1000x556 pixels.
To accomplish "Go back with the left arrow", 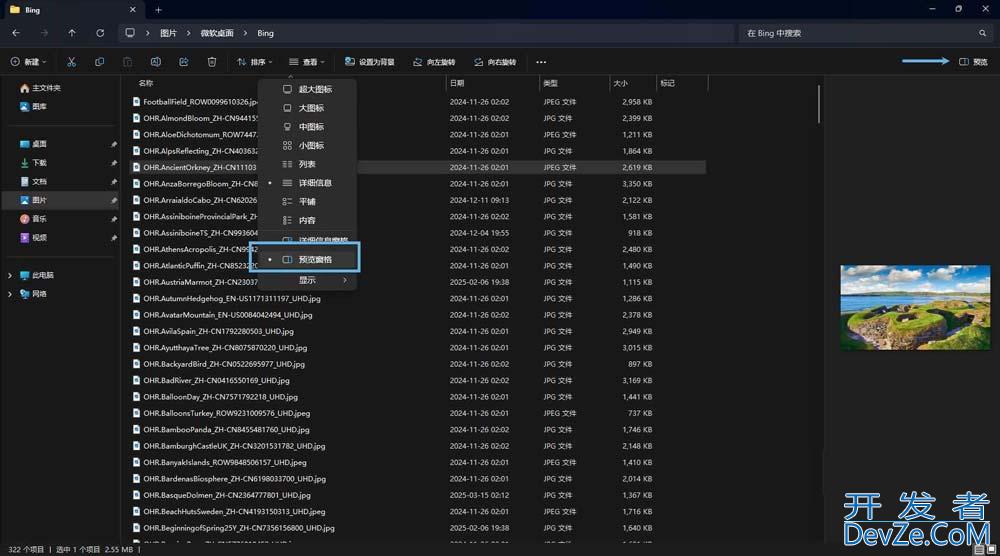I will [16, 33].
